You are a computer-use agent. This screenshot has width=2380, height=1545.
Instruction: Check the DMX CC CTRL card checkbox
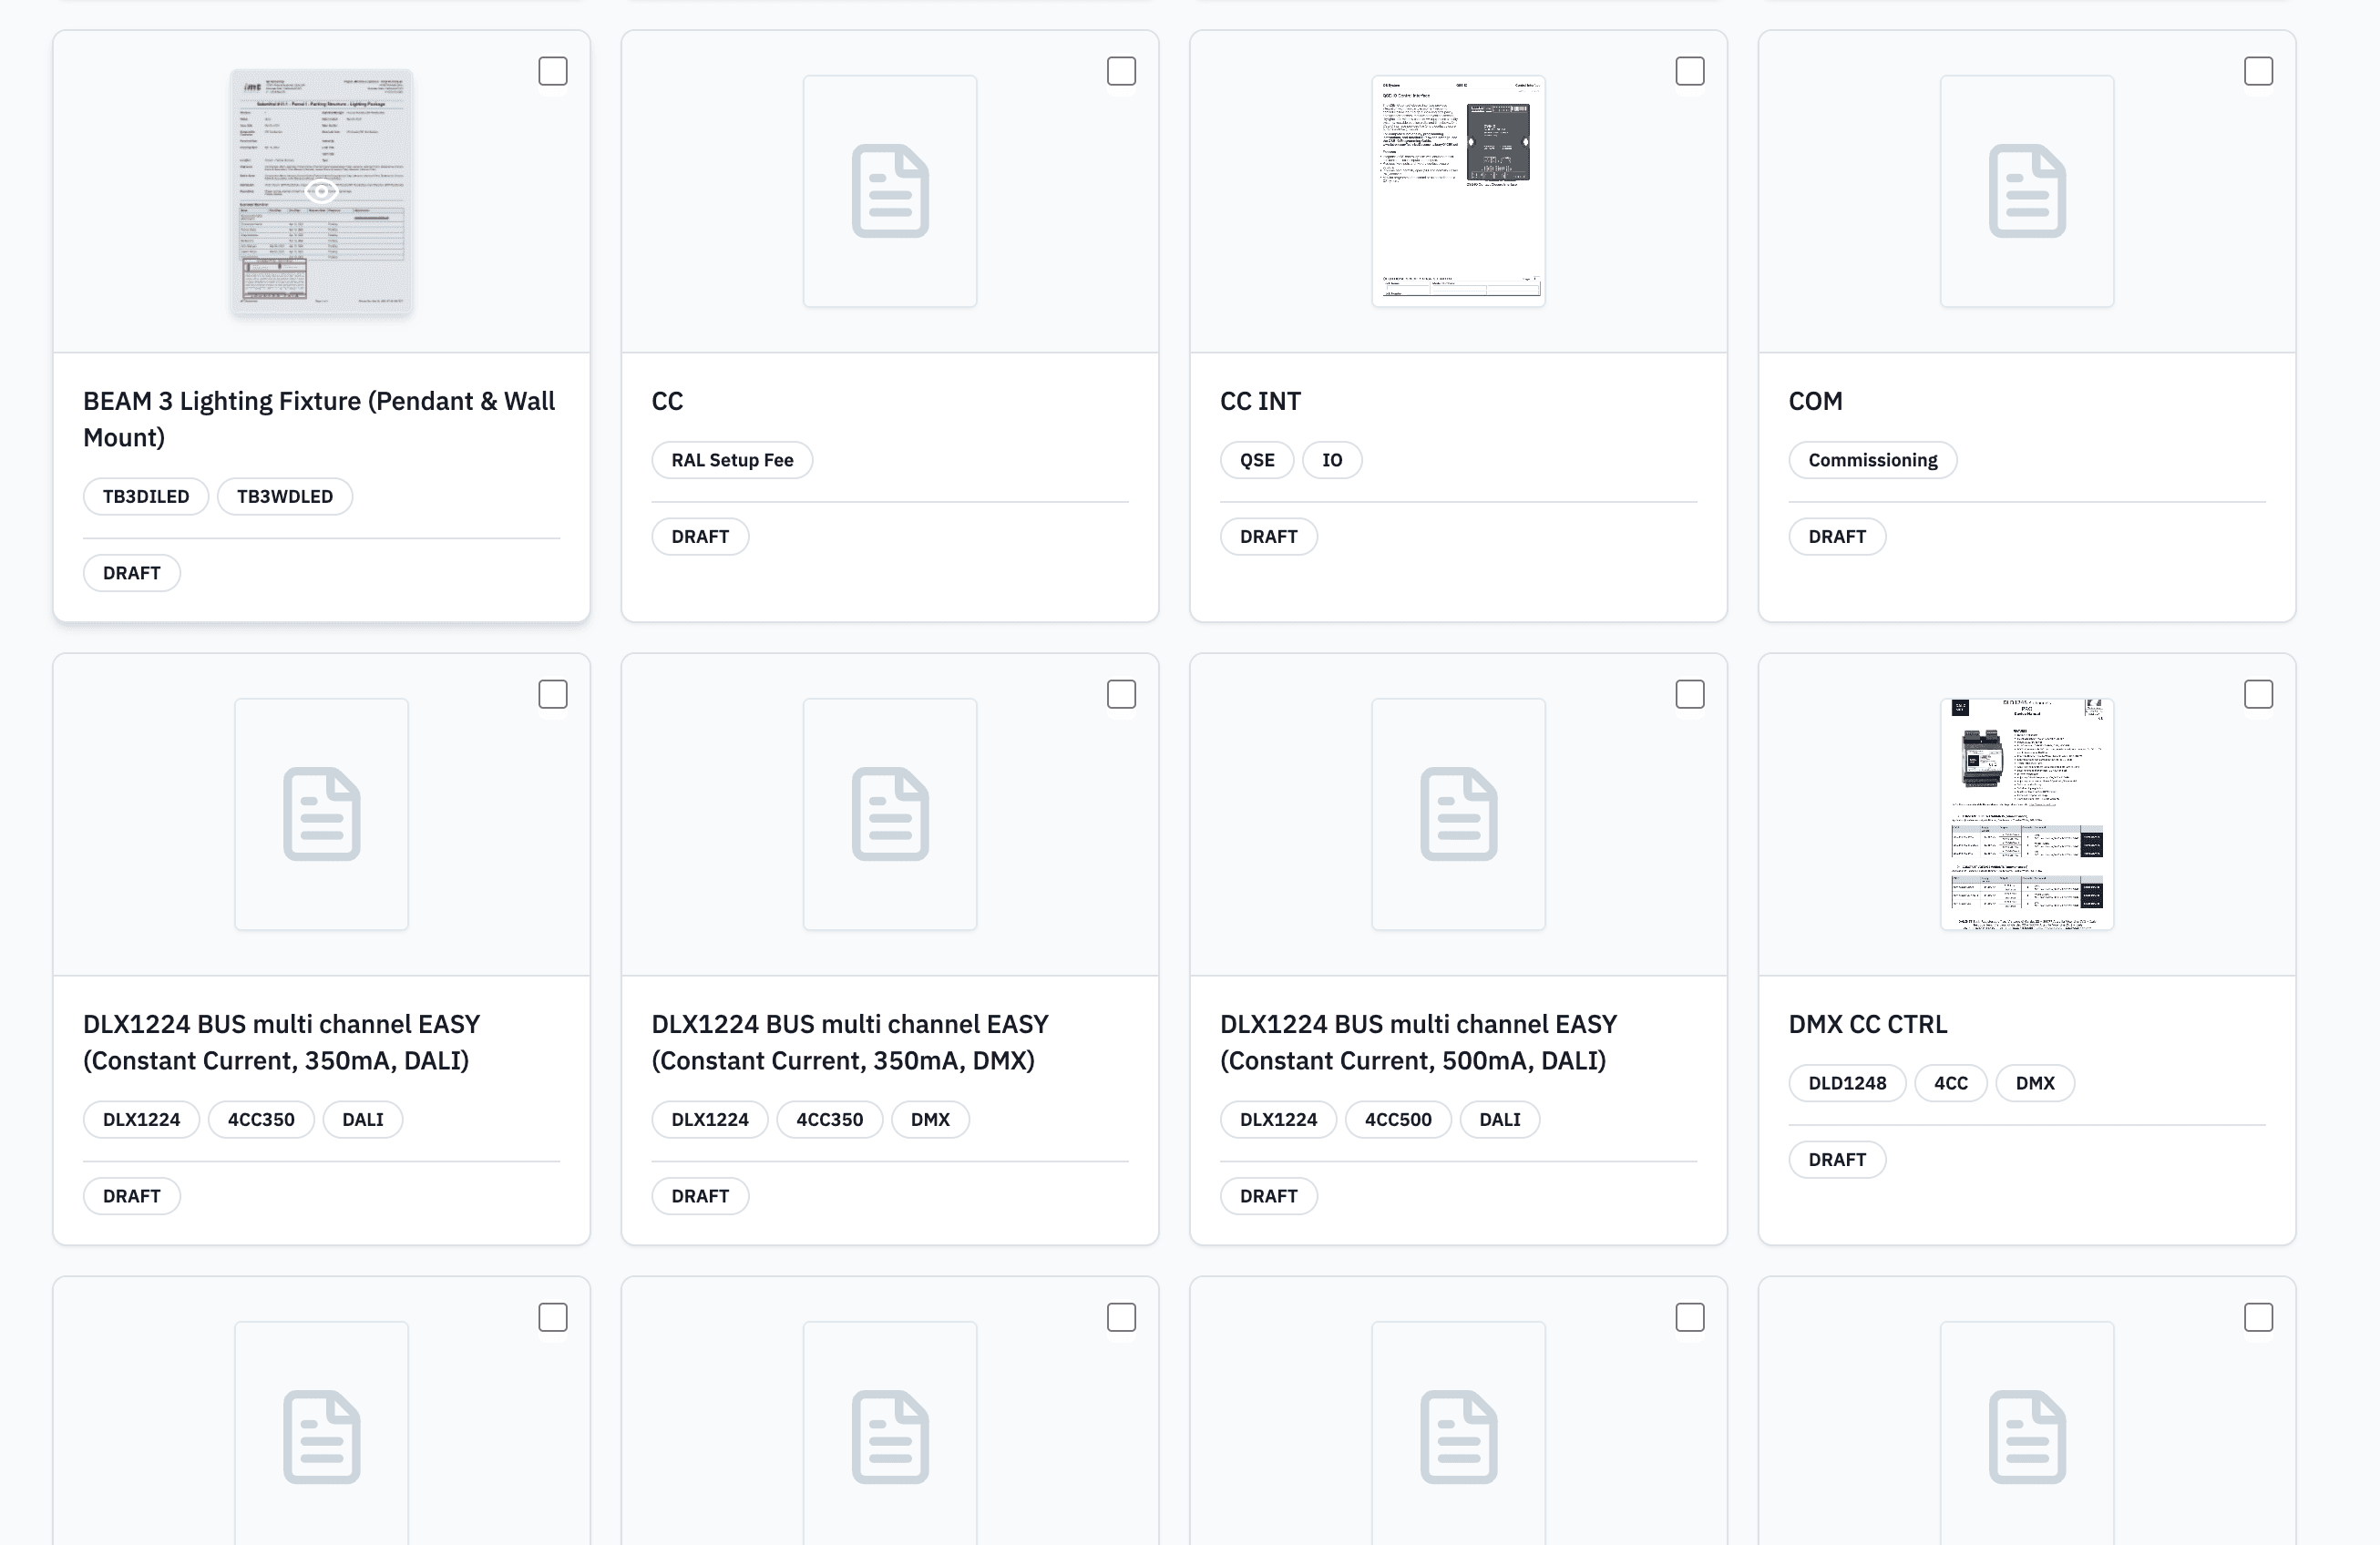pos(2258,694)
